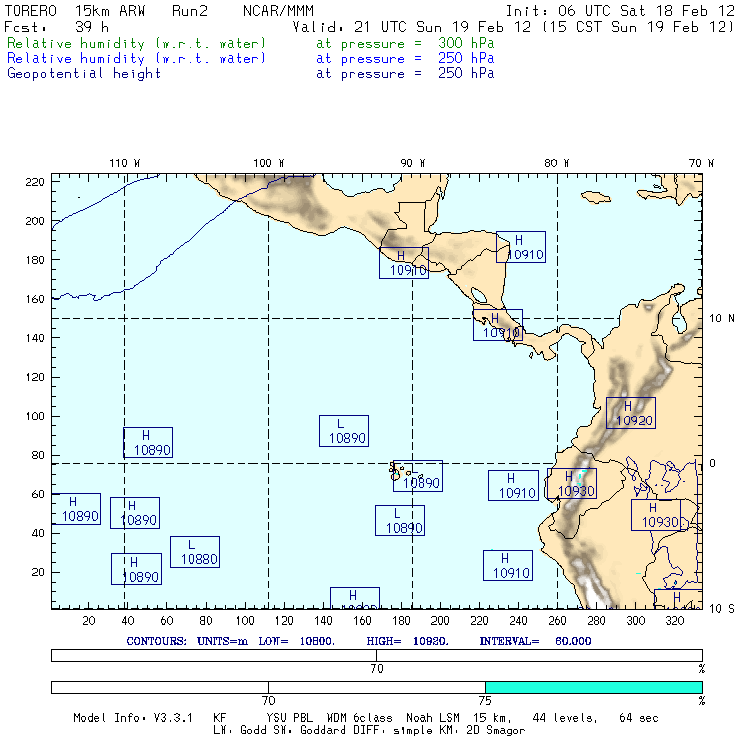Select the 'L 10880' low pressure label box
The width and height of the screenshot is (740, 740).
[195, 552]
